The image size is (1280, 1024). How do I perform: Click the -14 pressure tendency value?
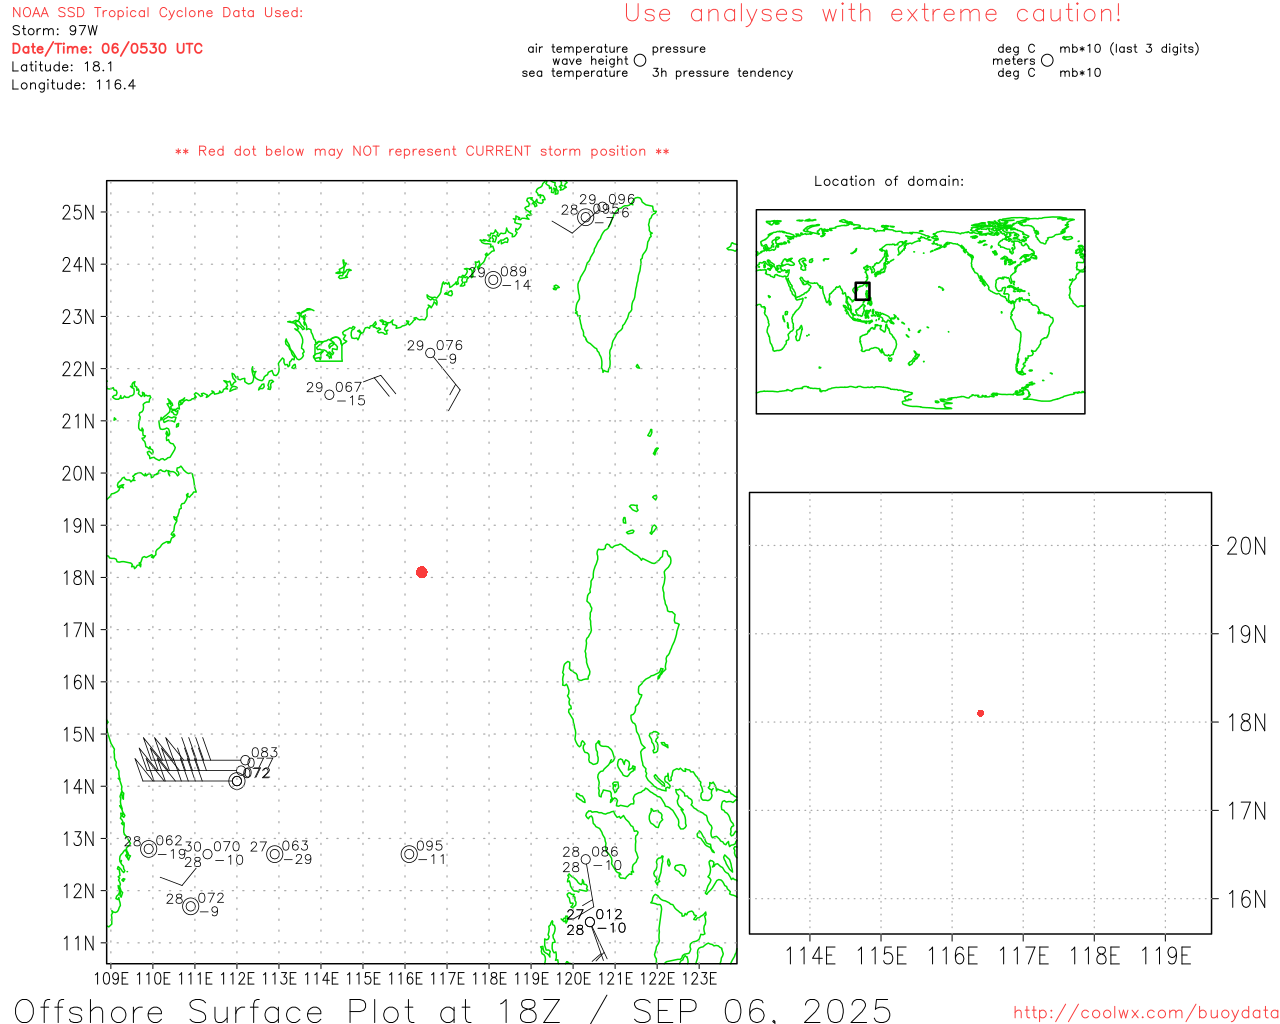click(x=516, y=285)
